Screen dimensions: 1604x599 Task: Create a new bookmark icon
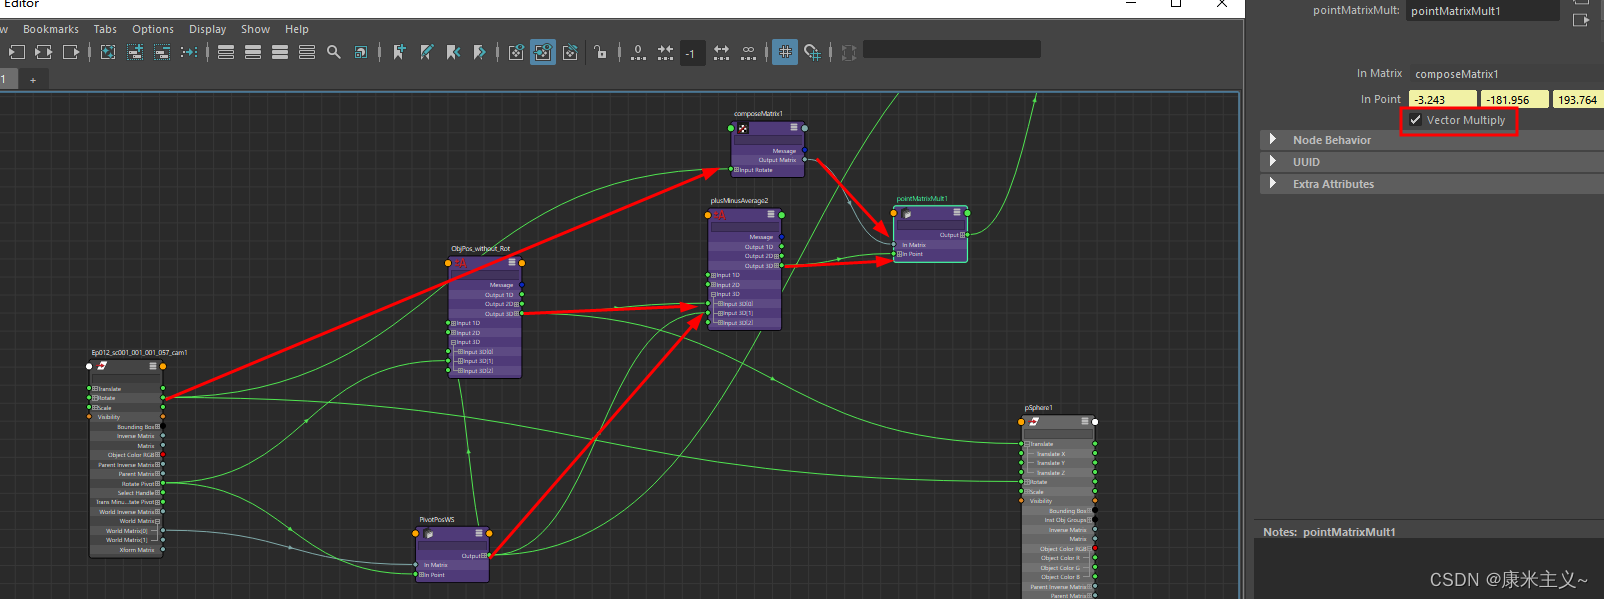coord(399,52)
